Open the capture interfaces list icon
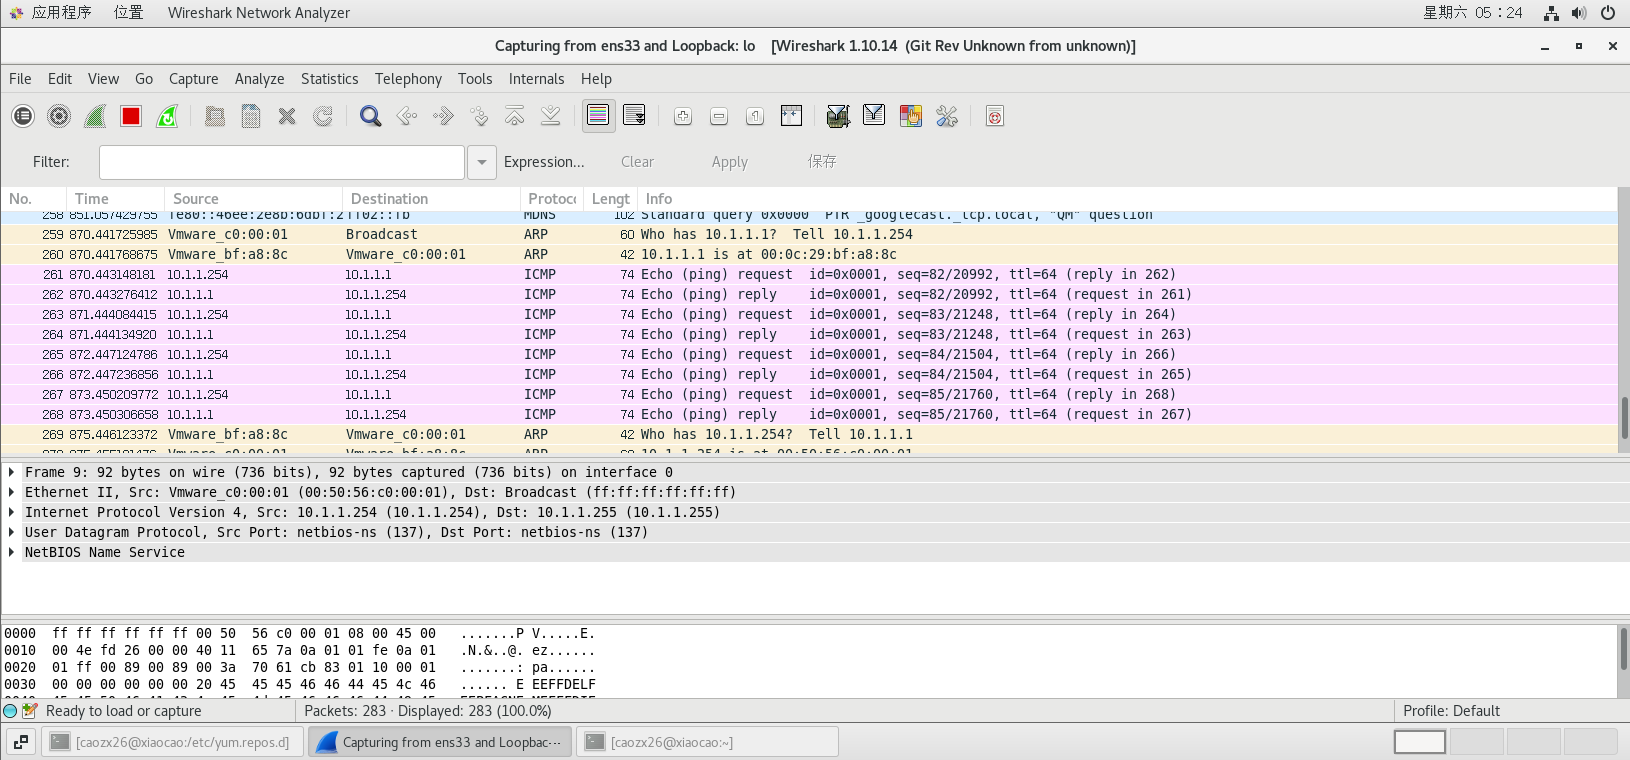Image resolution: width=1630 pixels, height=760 pixels. (23, 116)
